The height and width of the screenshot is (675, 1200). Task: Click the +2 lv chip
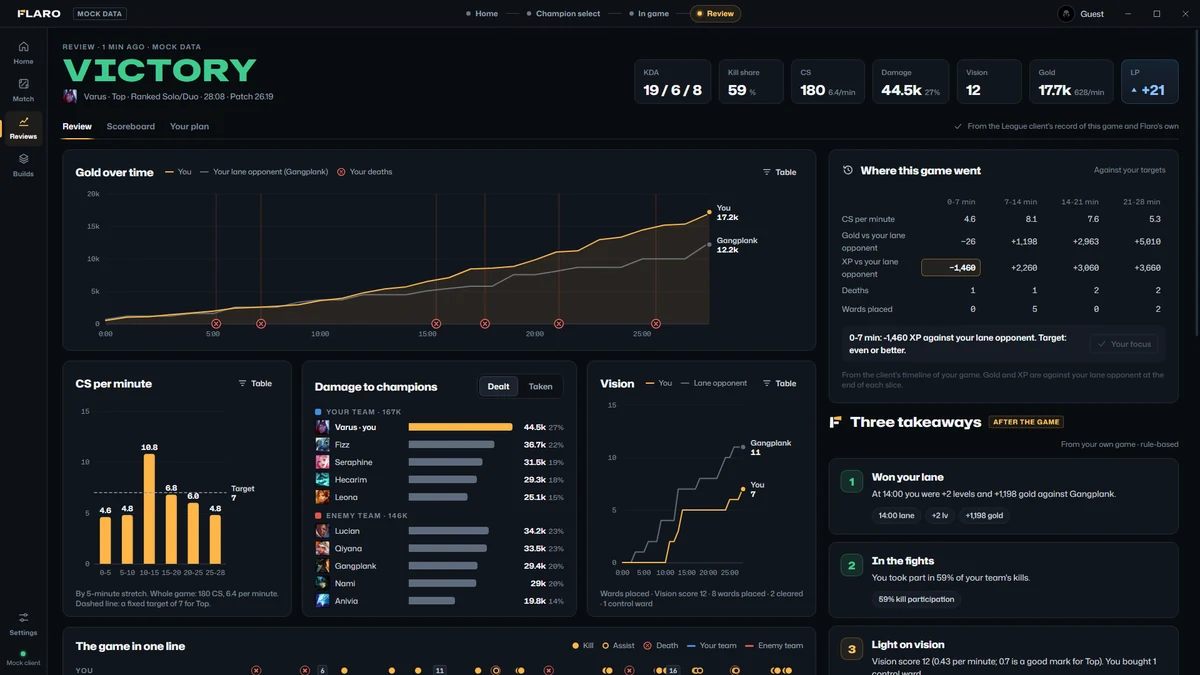[940, 516]
